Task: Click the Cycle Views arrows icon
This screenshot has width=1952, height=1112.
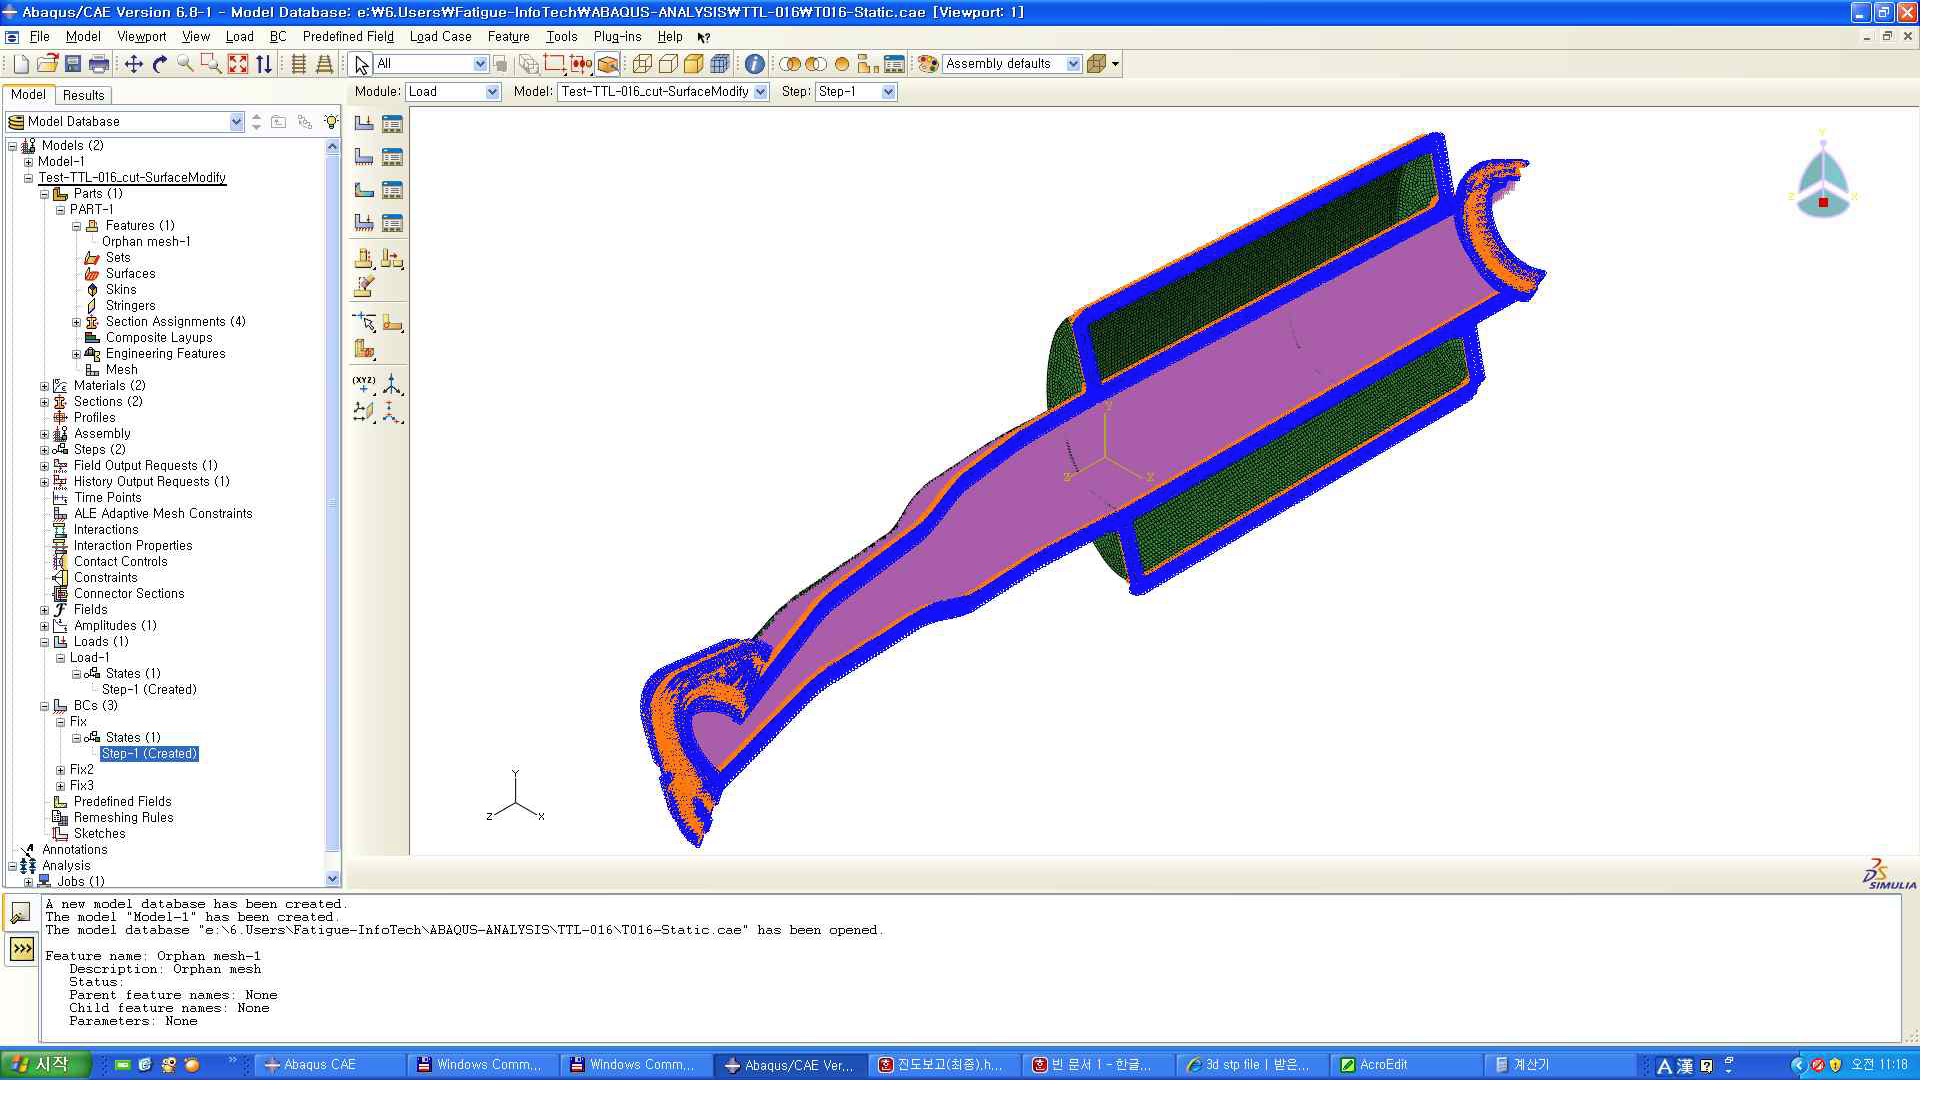Action: click(x=264, y=64)
